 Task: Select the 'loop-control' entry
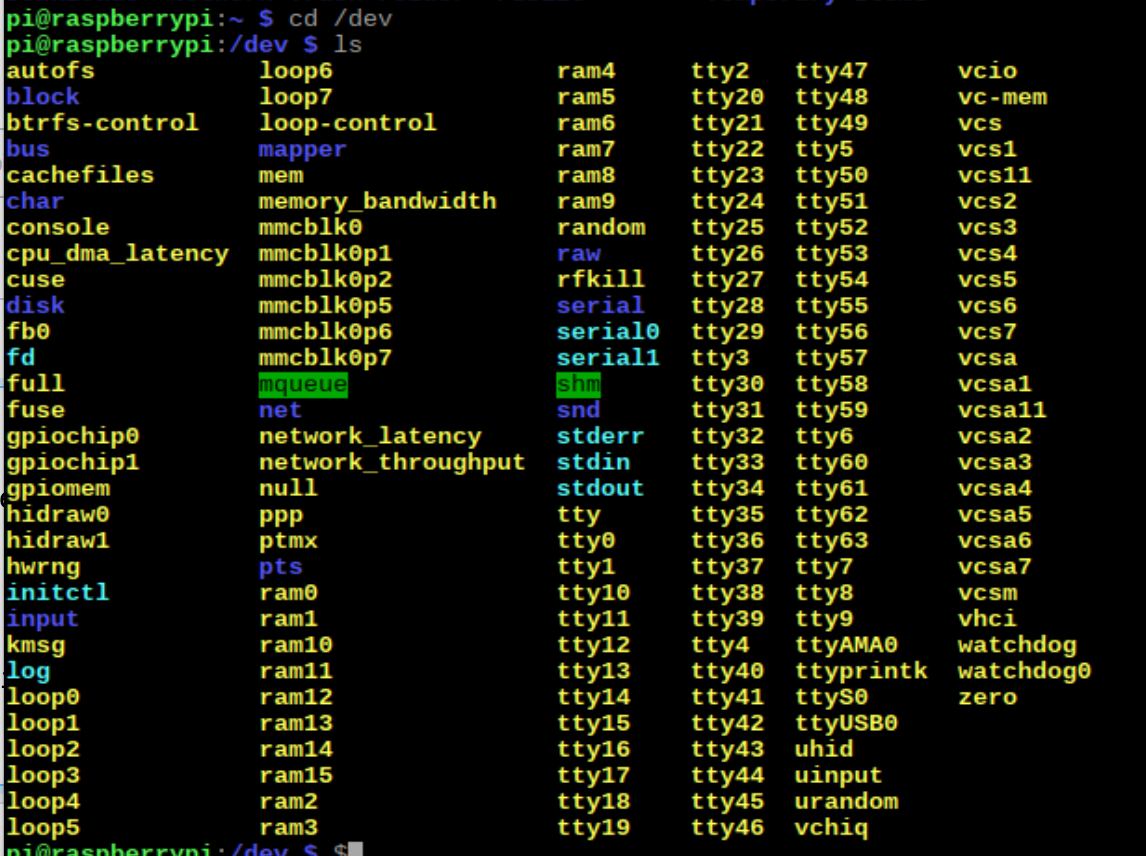coord(348,123)
